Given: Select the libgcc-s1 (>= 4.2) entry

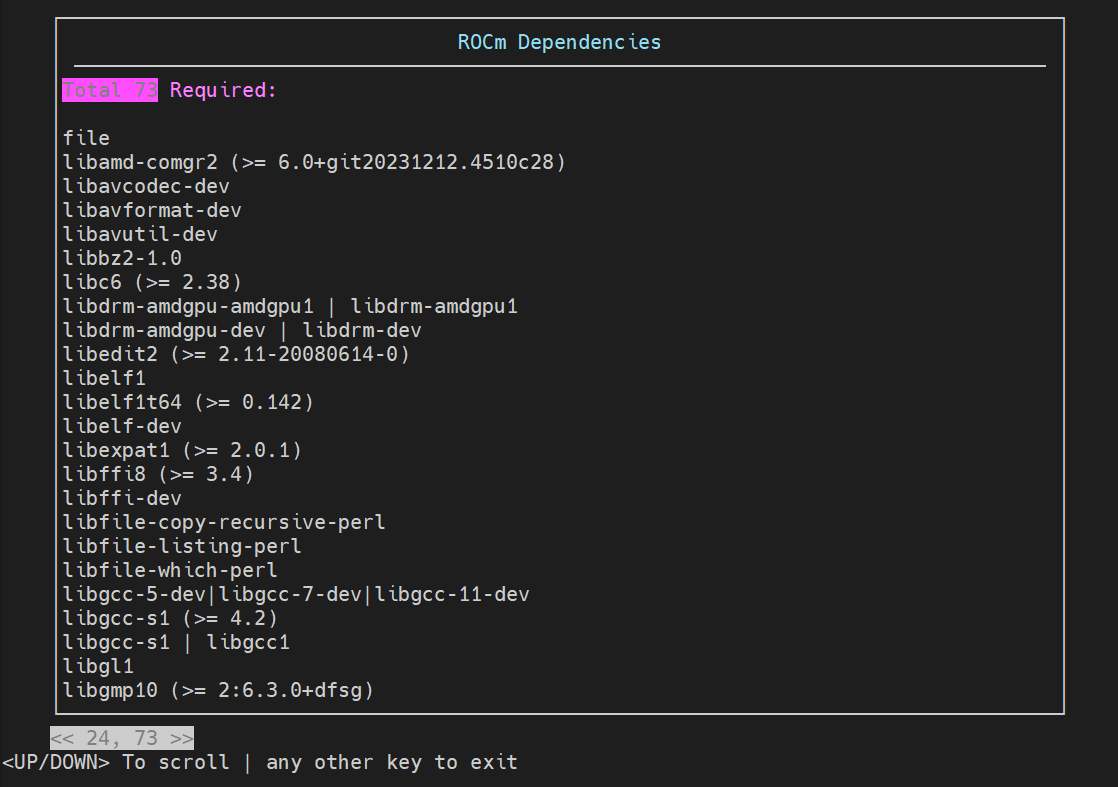Looking at the screenshot, I should point(170,618).
